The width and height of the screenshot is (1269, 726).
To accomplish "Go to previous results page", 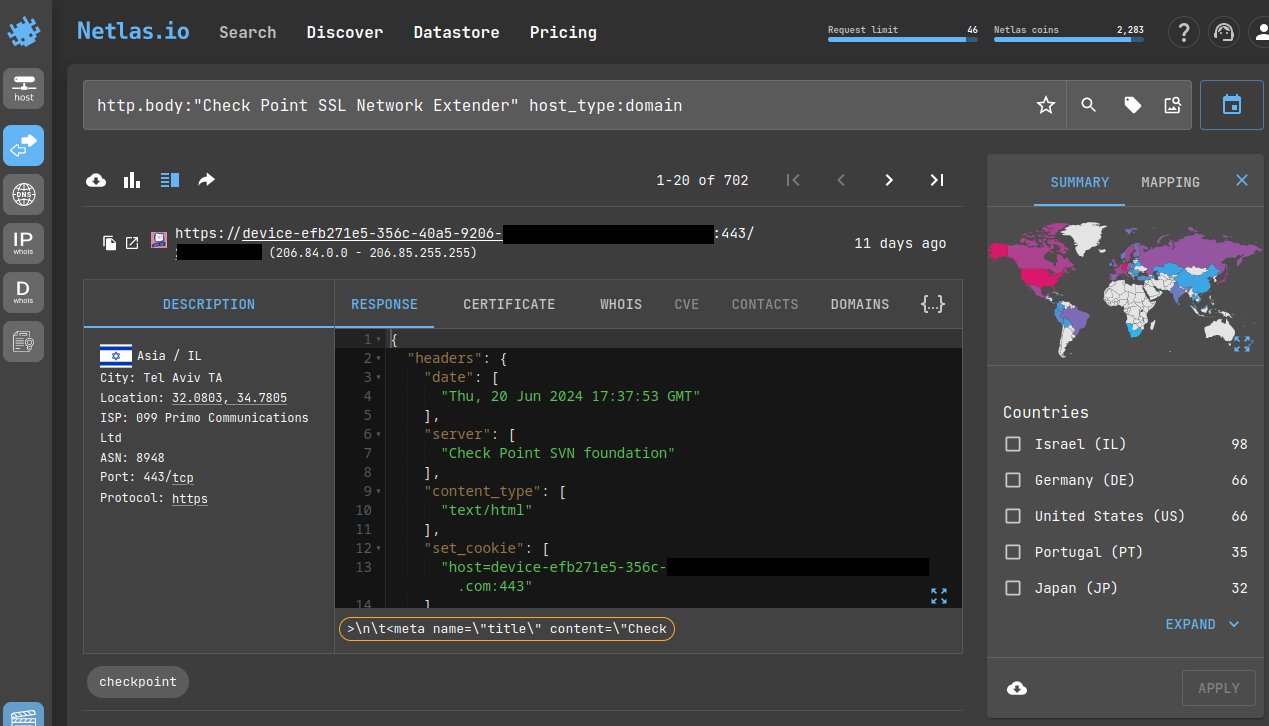I will pos(841,180).
